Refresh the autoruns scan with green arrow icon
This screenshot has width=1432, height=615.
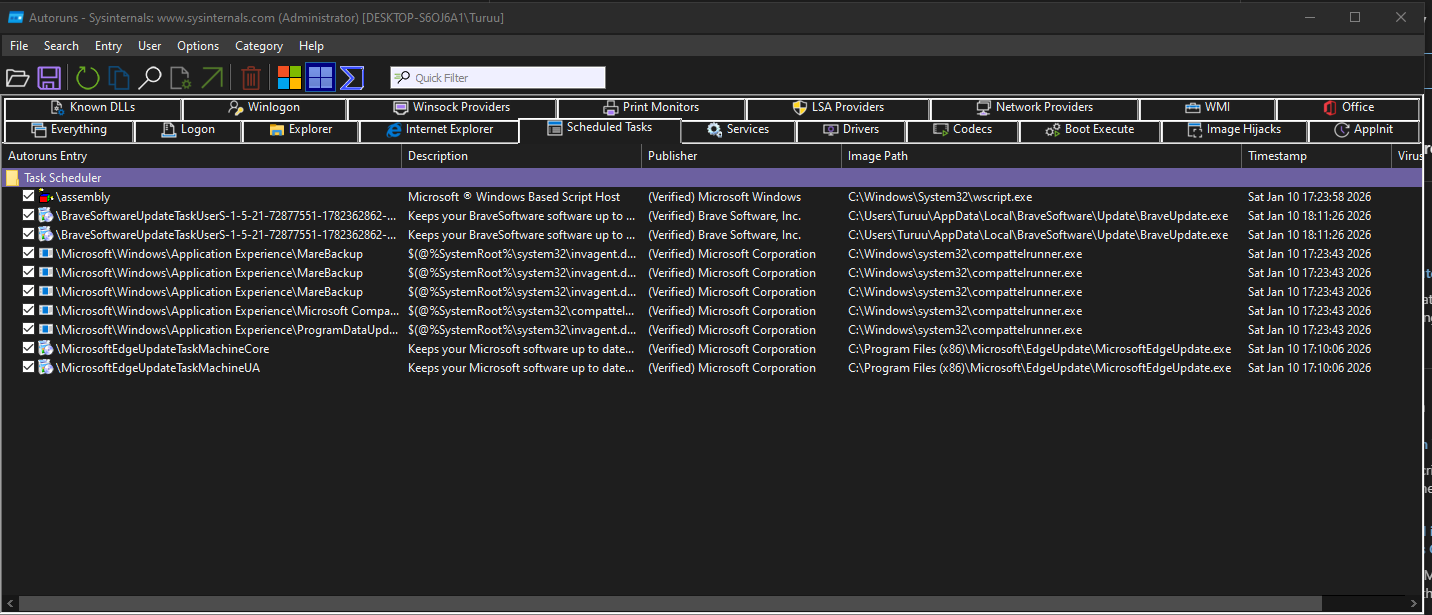coord(88,78)
